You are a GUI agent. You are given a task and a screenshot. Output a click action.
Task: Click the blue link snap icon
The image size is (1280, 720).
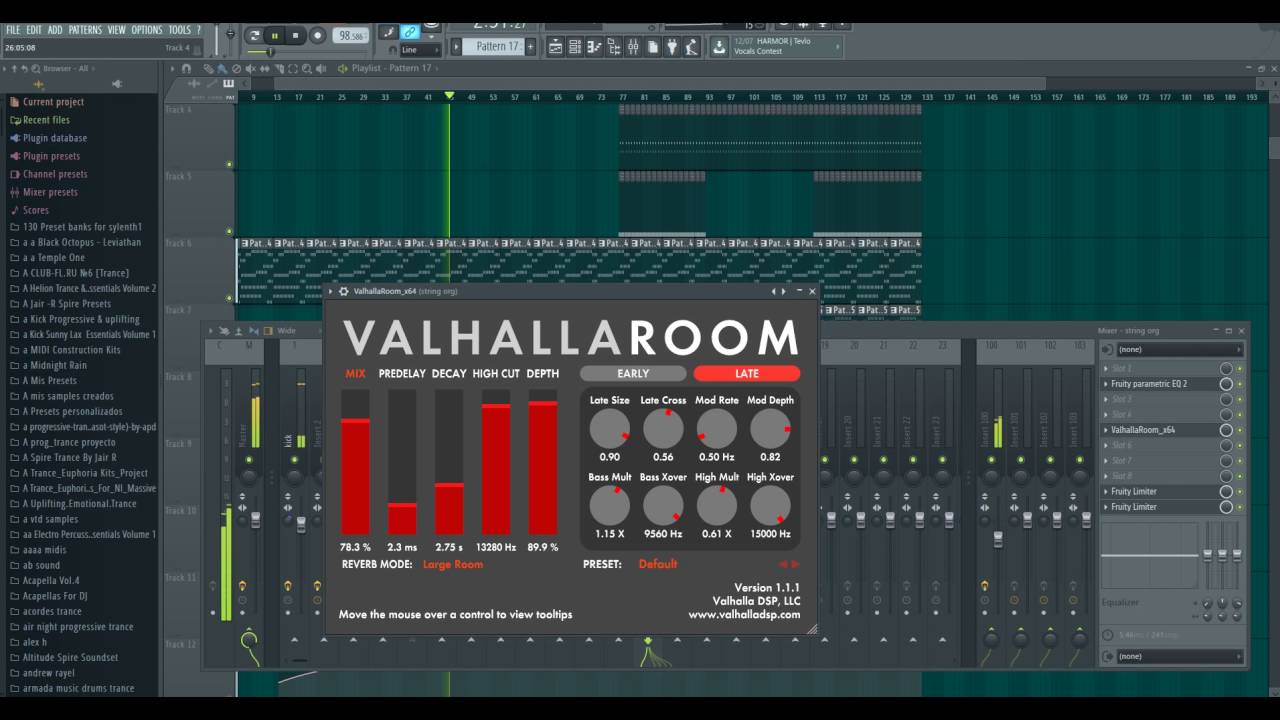click(x=410, y=33)
